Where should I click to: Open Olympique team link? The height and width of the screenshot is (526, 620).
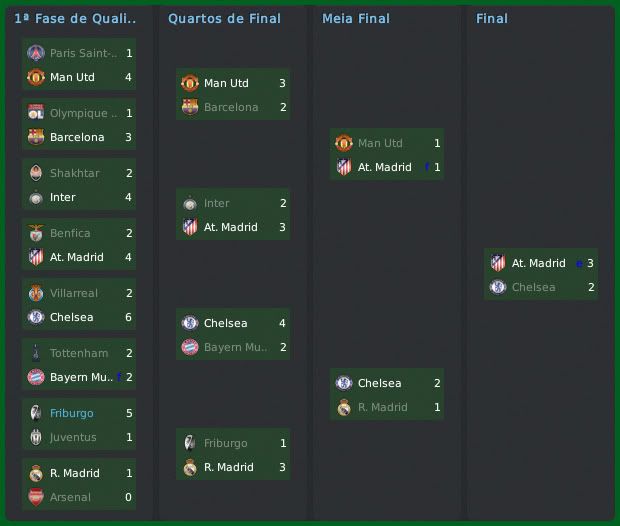[84, 113]
